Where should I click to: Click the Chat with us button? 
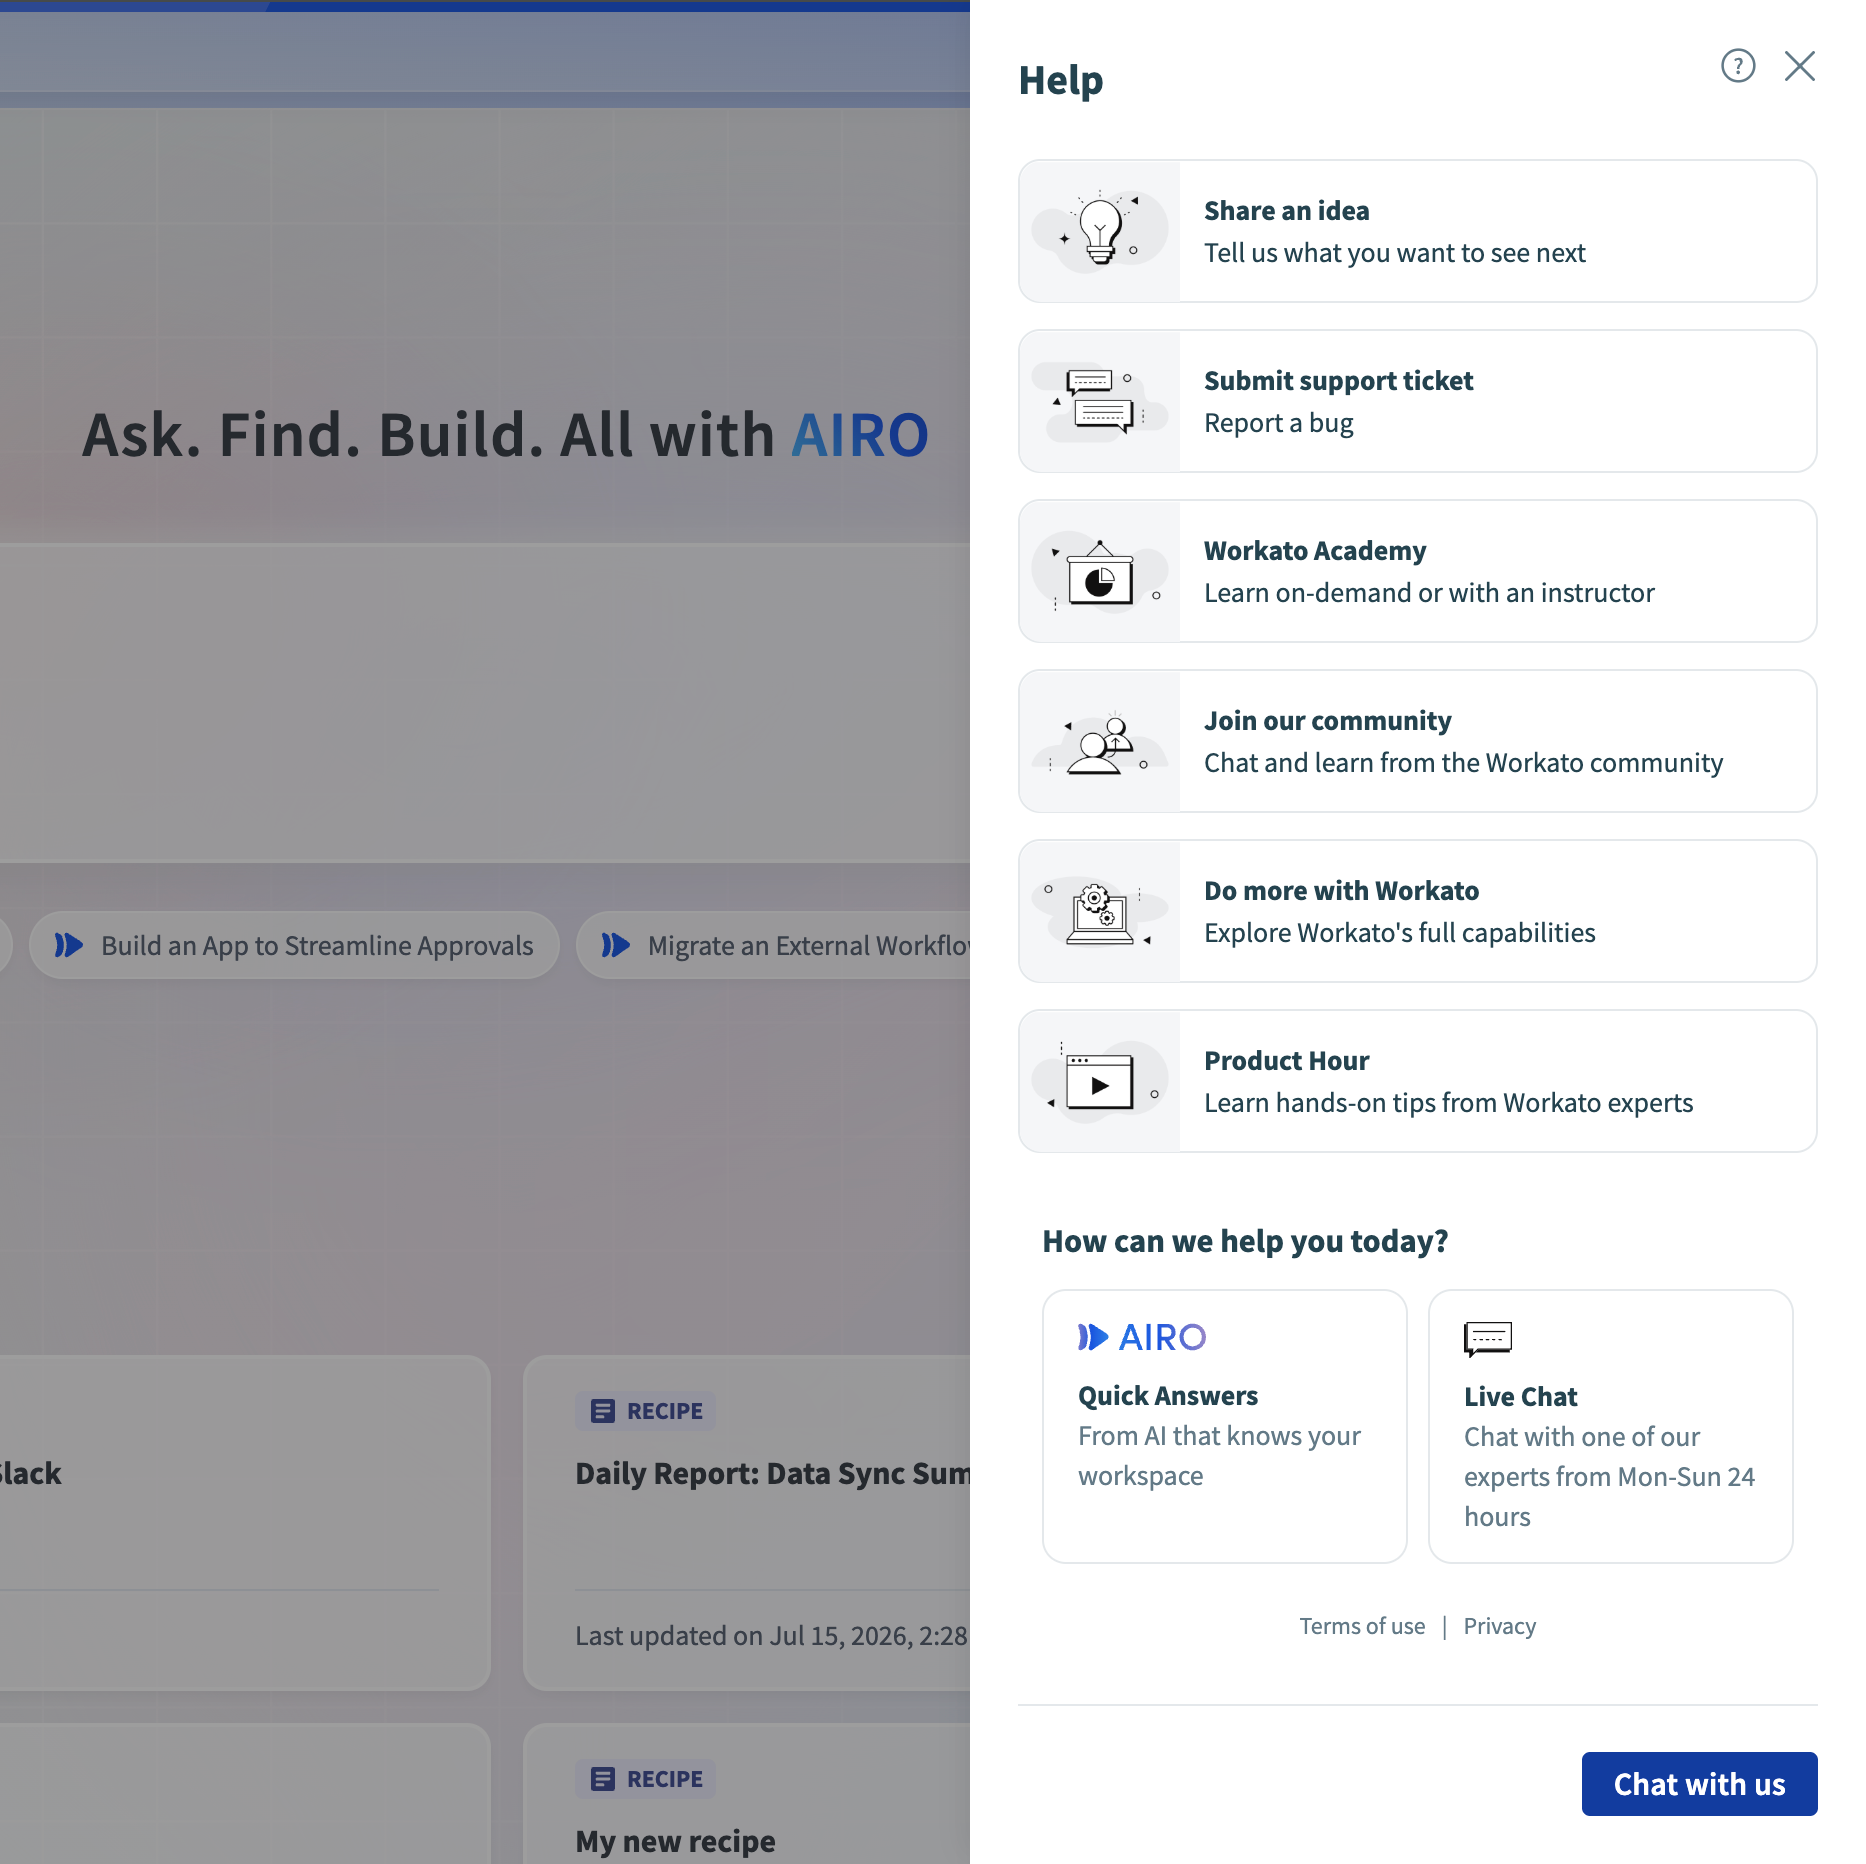point(1699,1784)
